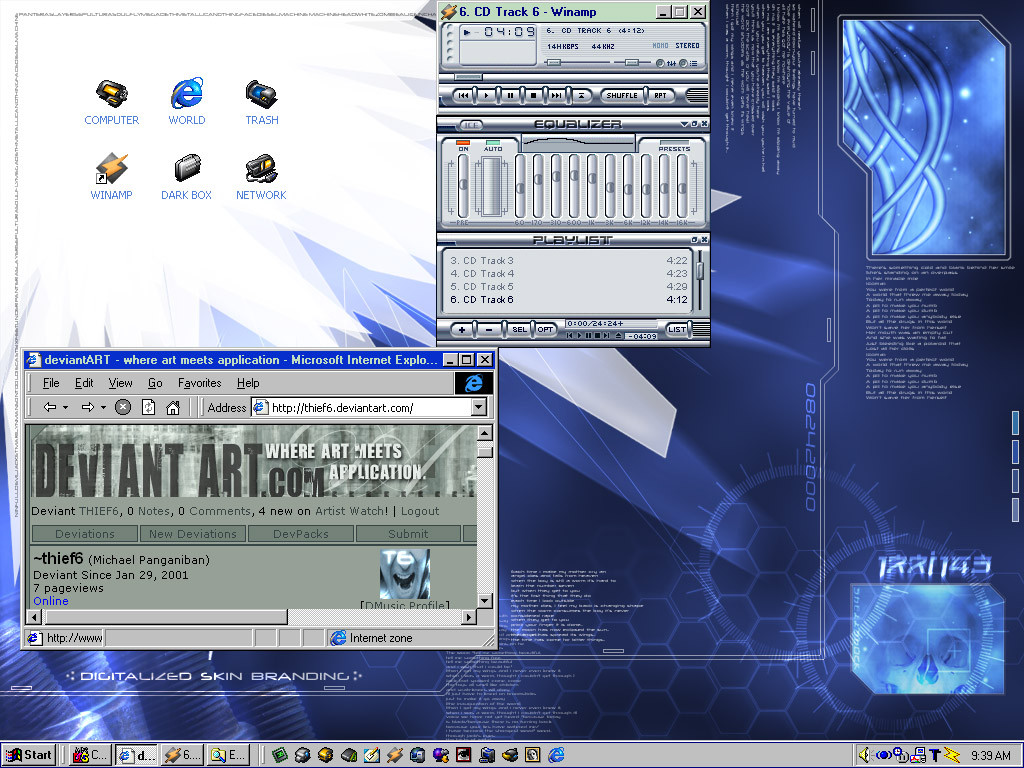Open the Back history dropdown arrow
1024x768 pixels.
pyautogui.click(x=65, y=408)
